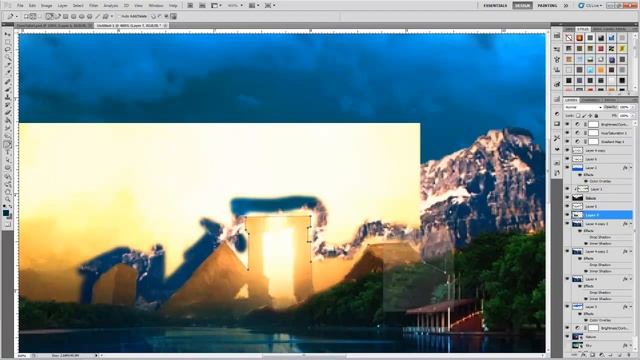Viewport: 640px width, 360px height.
Task: Select the Gradient tool in the toolbox
Action: [x=8, y=121]
